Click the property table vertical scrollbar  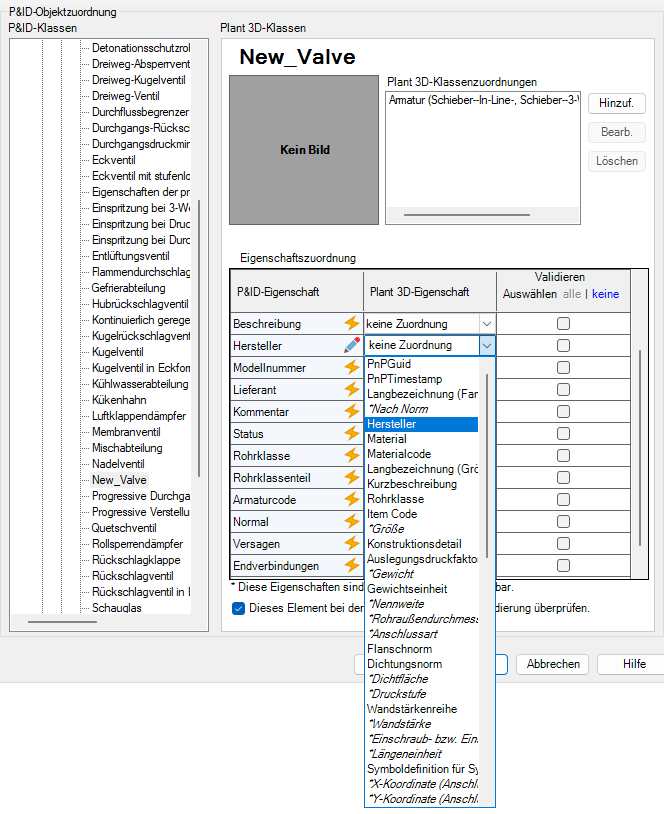(x=640, y=447)
